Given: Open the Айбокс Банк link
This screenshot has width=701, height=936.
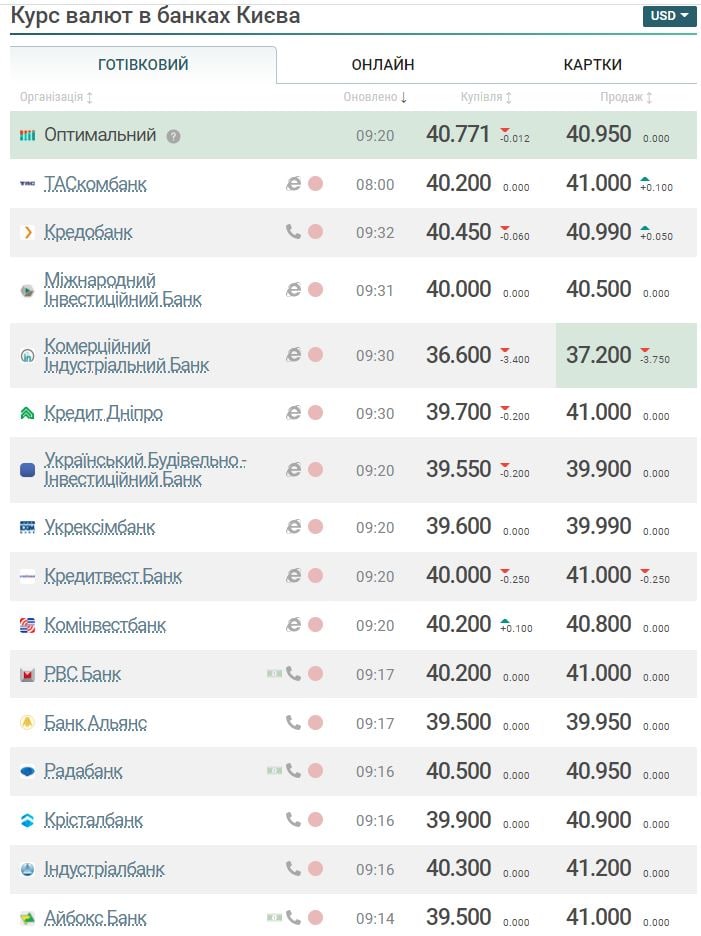Looking at the screenshot, I should point(95,917).
